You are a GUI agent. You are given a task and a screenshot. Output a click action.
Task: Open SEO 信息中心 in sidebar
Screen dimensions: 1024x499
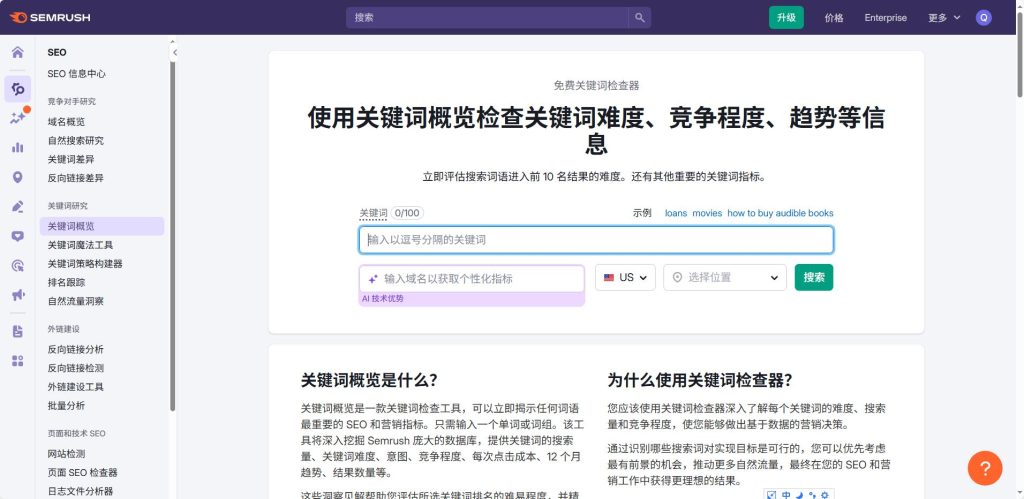click(x=76, y=74)
